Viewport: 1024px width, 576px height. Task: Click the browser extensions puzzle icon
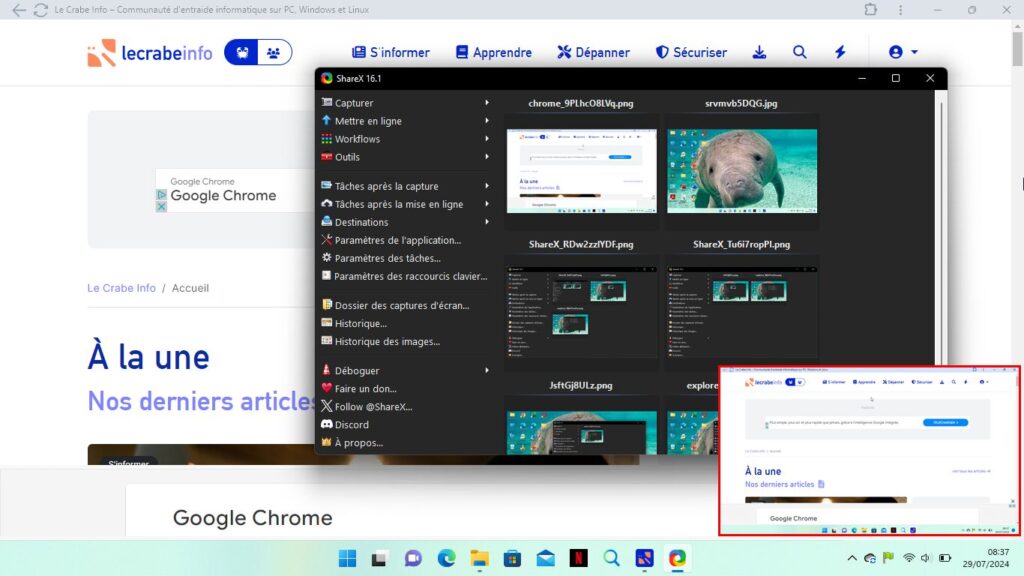coord(871,9)
